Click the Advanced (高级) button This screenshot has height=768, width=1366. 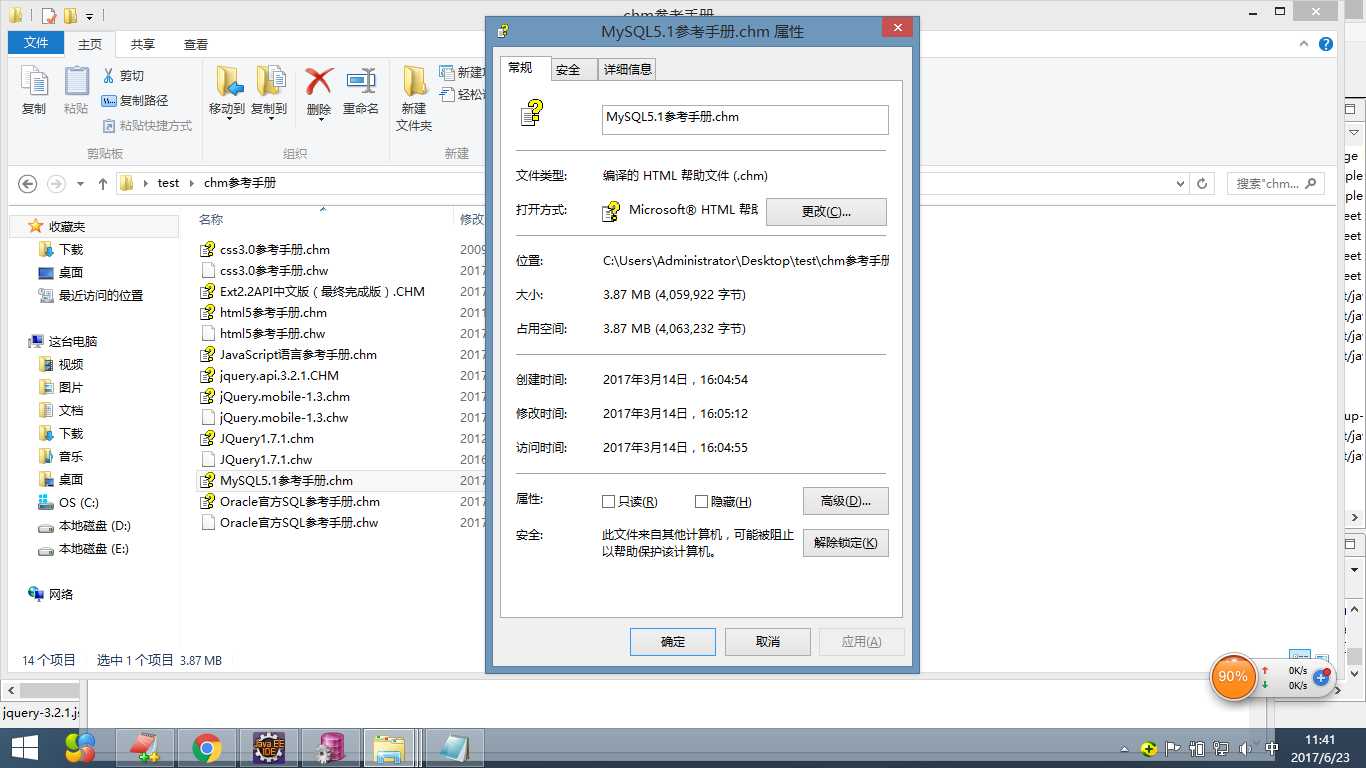coord(846,501)
